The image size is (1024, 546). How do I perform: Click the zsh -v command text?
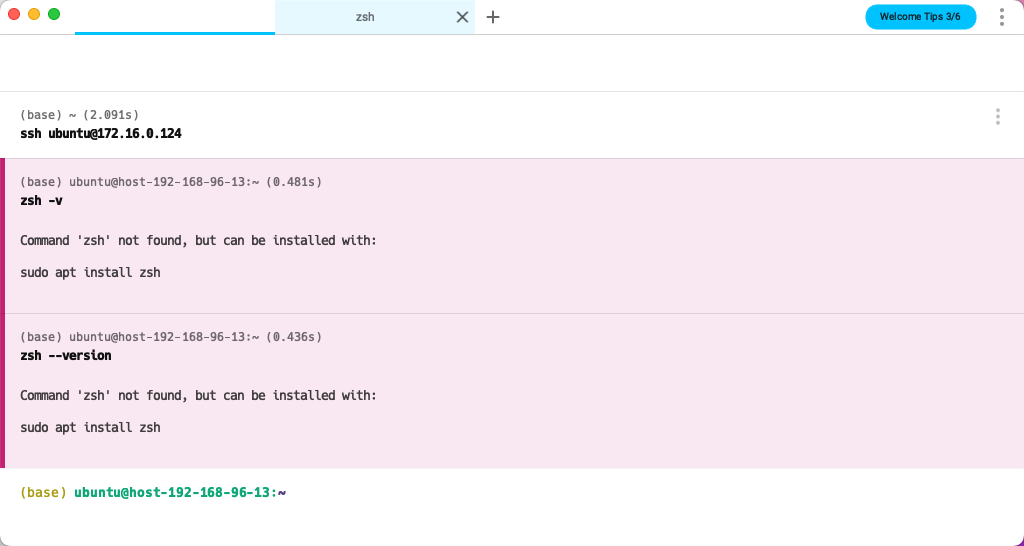coord(41,201)
